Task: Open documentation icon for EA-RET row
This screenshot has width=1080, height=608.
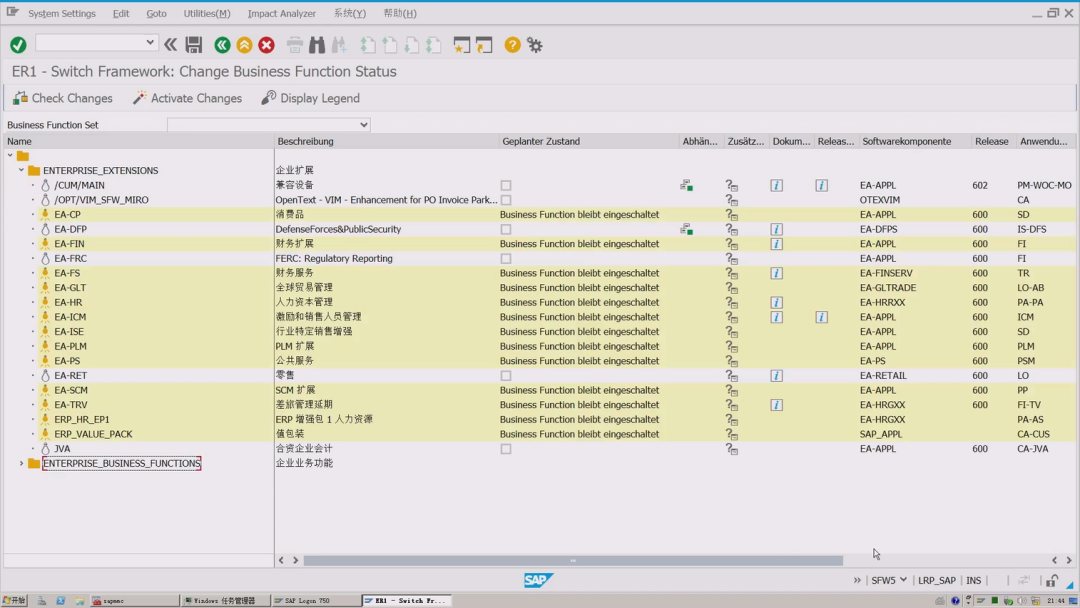Action: point(776,375)
